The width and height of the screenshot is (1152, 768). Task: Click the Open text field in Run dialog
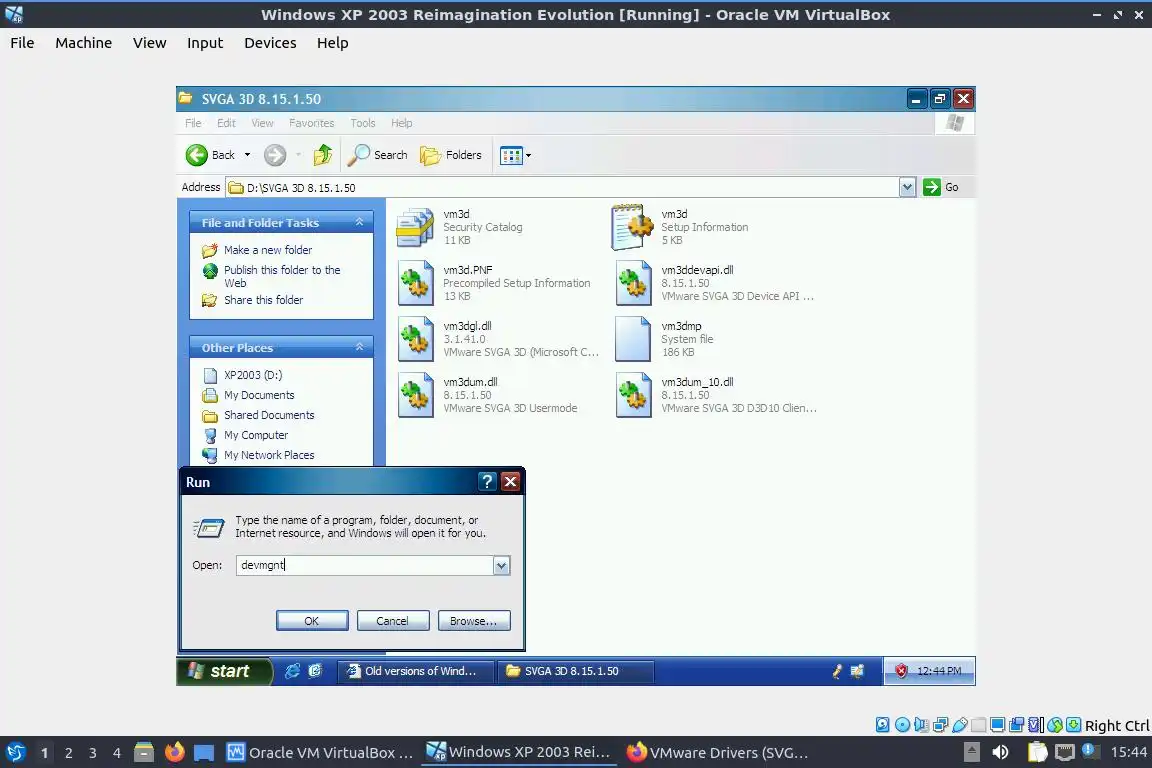coord(365,565)
